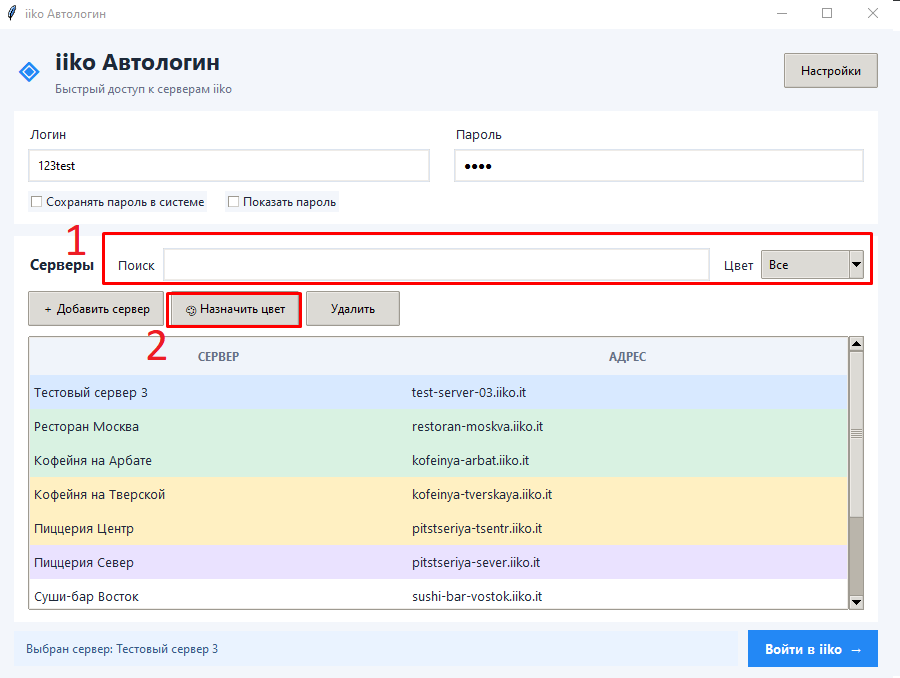Click address restoran-moskva.iiko.it
This screenshot has height=678, width=900.
point(478,427)
